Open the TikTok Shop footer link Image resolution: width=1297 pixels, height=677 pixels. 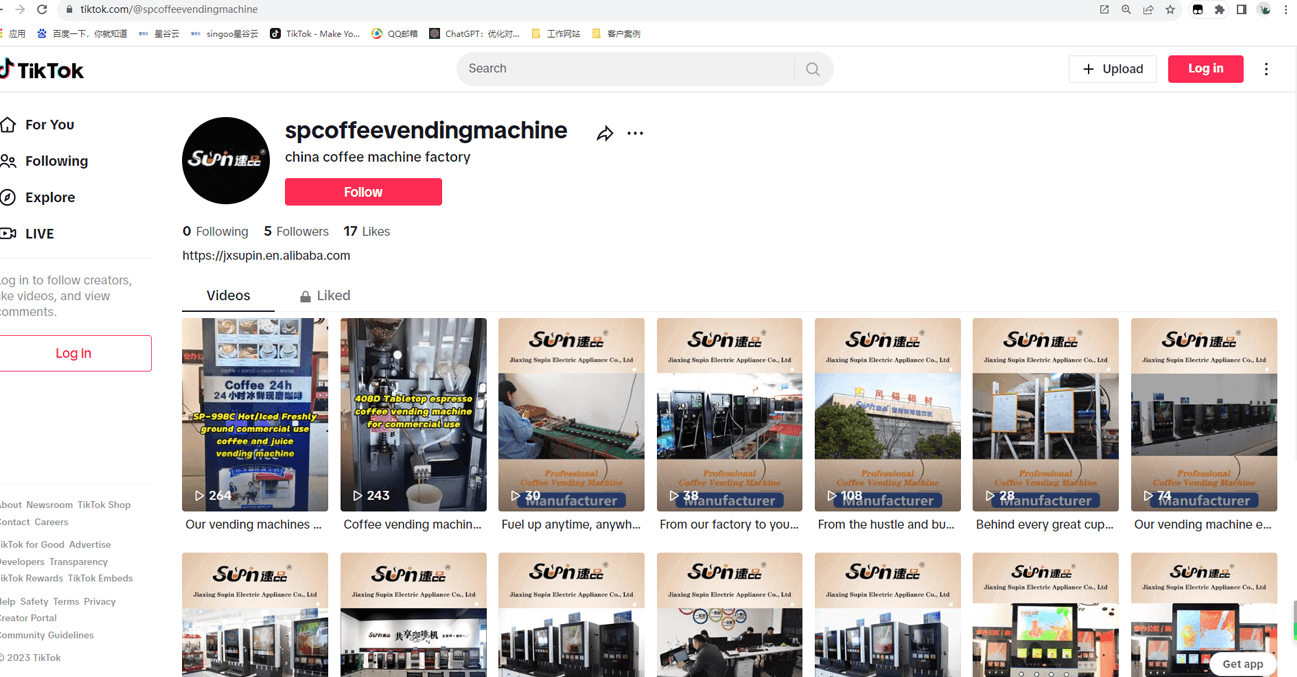[x=104, y=505]
